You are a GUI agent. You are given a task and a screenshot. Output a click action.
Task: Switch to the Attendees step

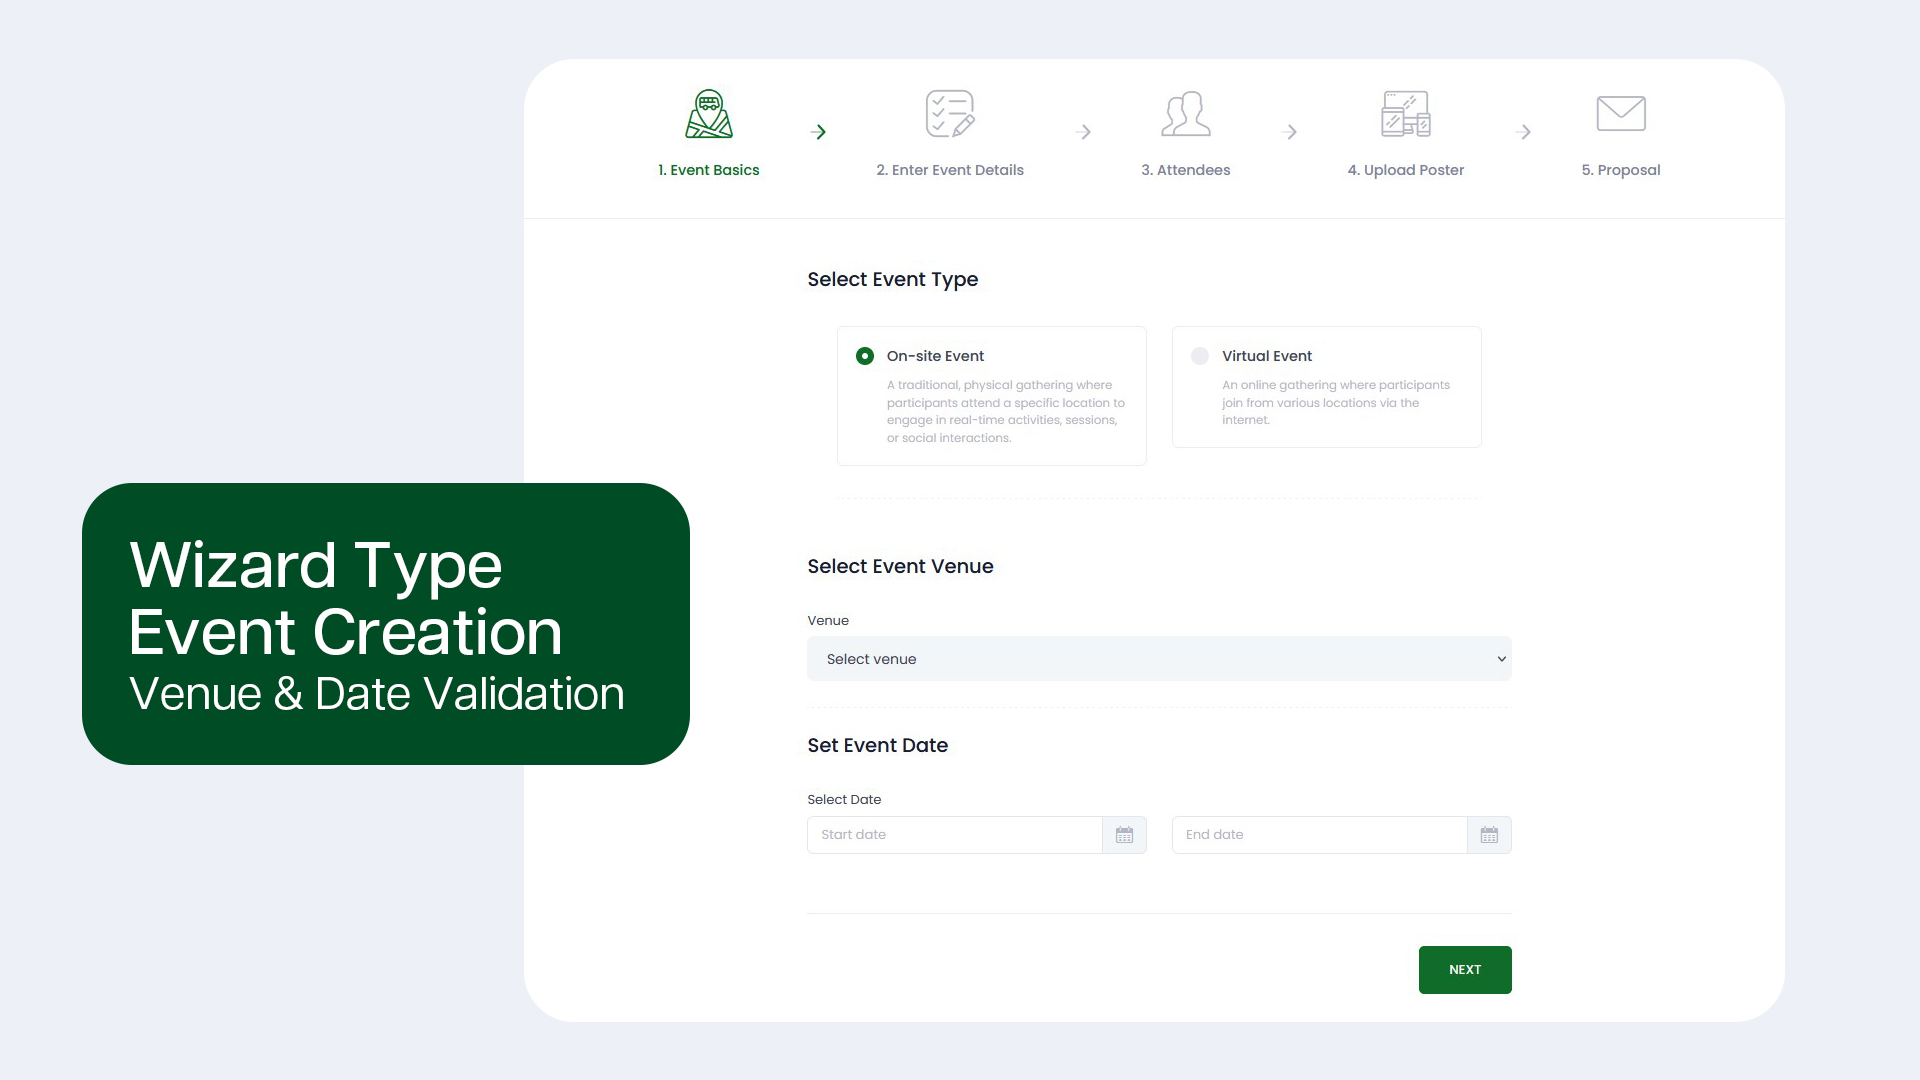tap(1186, 170)
